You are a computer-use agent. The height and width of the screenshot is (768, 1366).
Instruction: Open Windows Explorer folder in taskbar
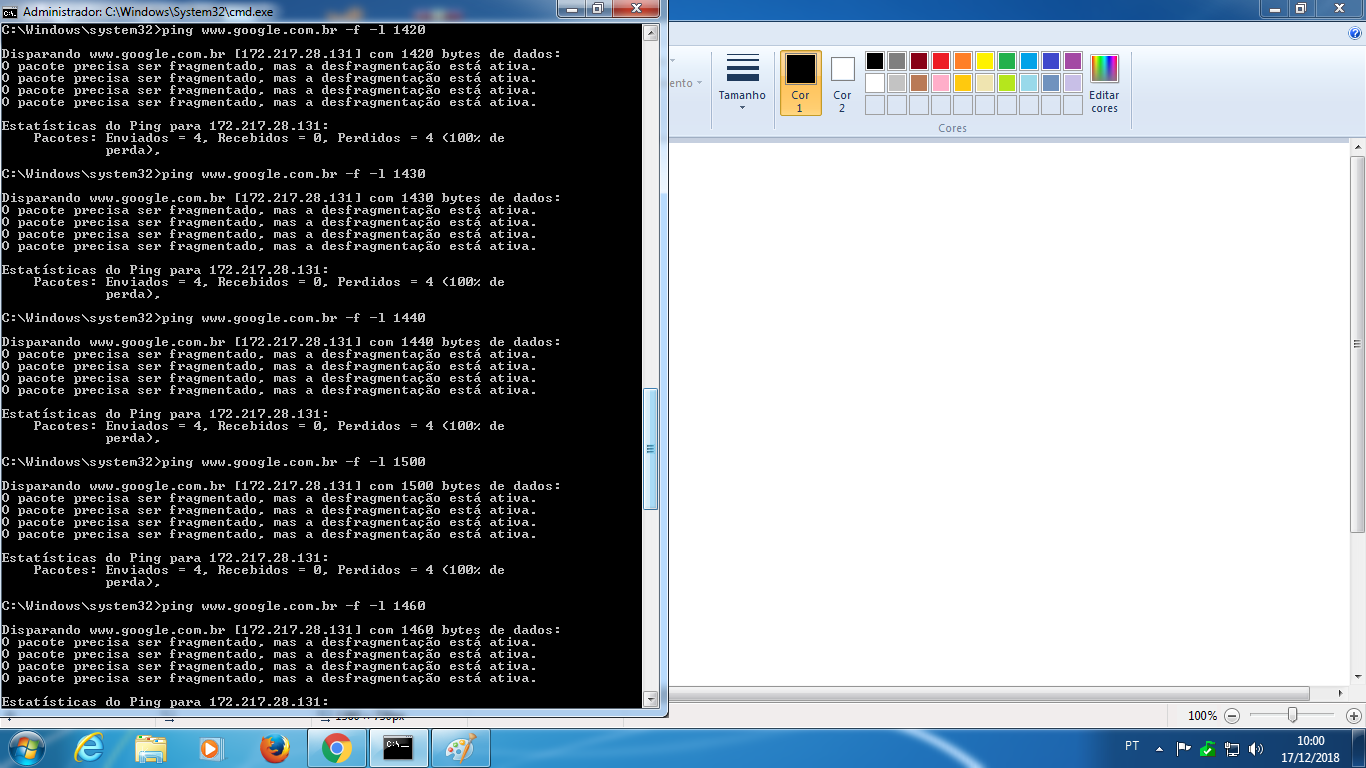click(x=151, y=748)
